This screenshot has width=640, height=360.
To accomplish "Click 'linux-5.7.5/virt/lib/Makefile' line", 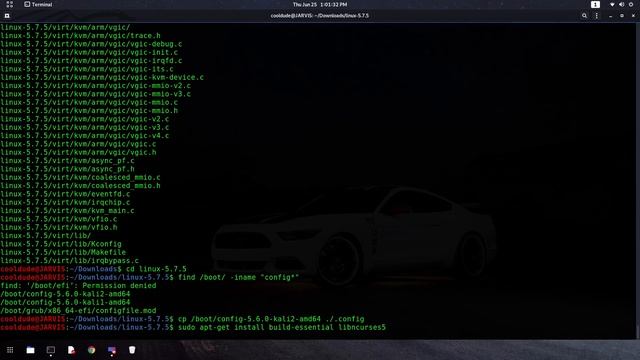I will tap(63, 253).
